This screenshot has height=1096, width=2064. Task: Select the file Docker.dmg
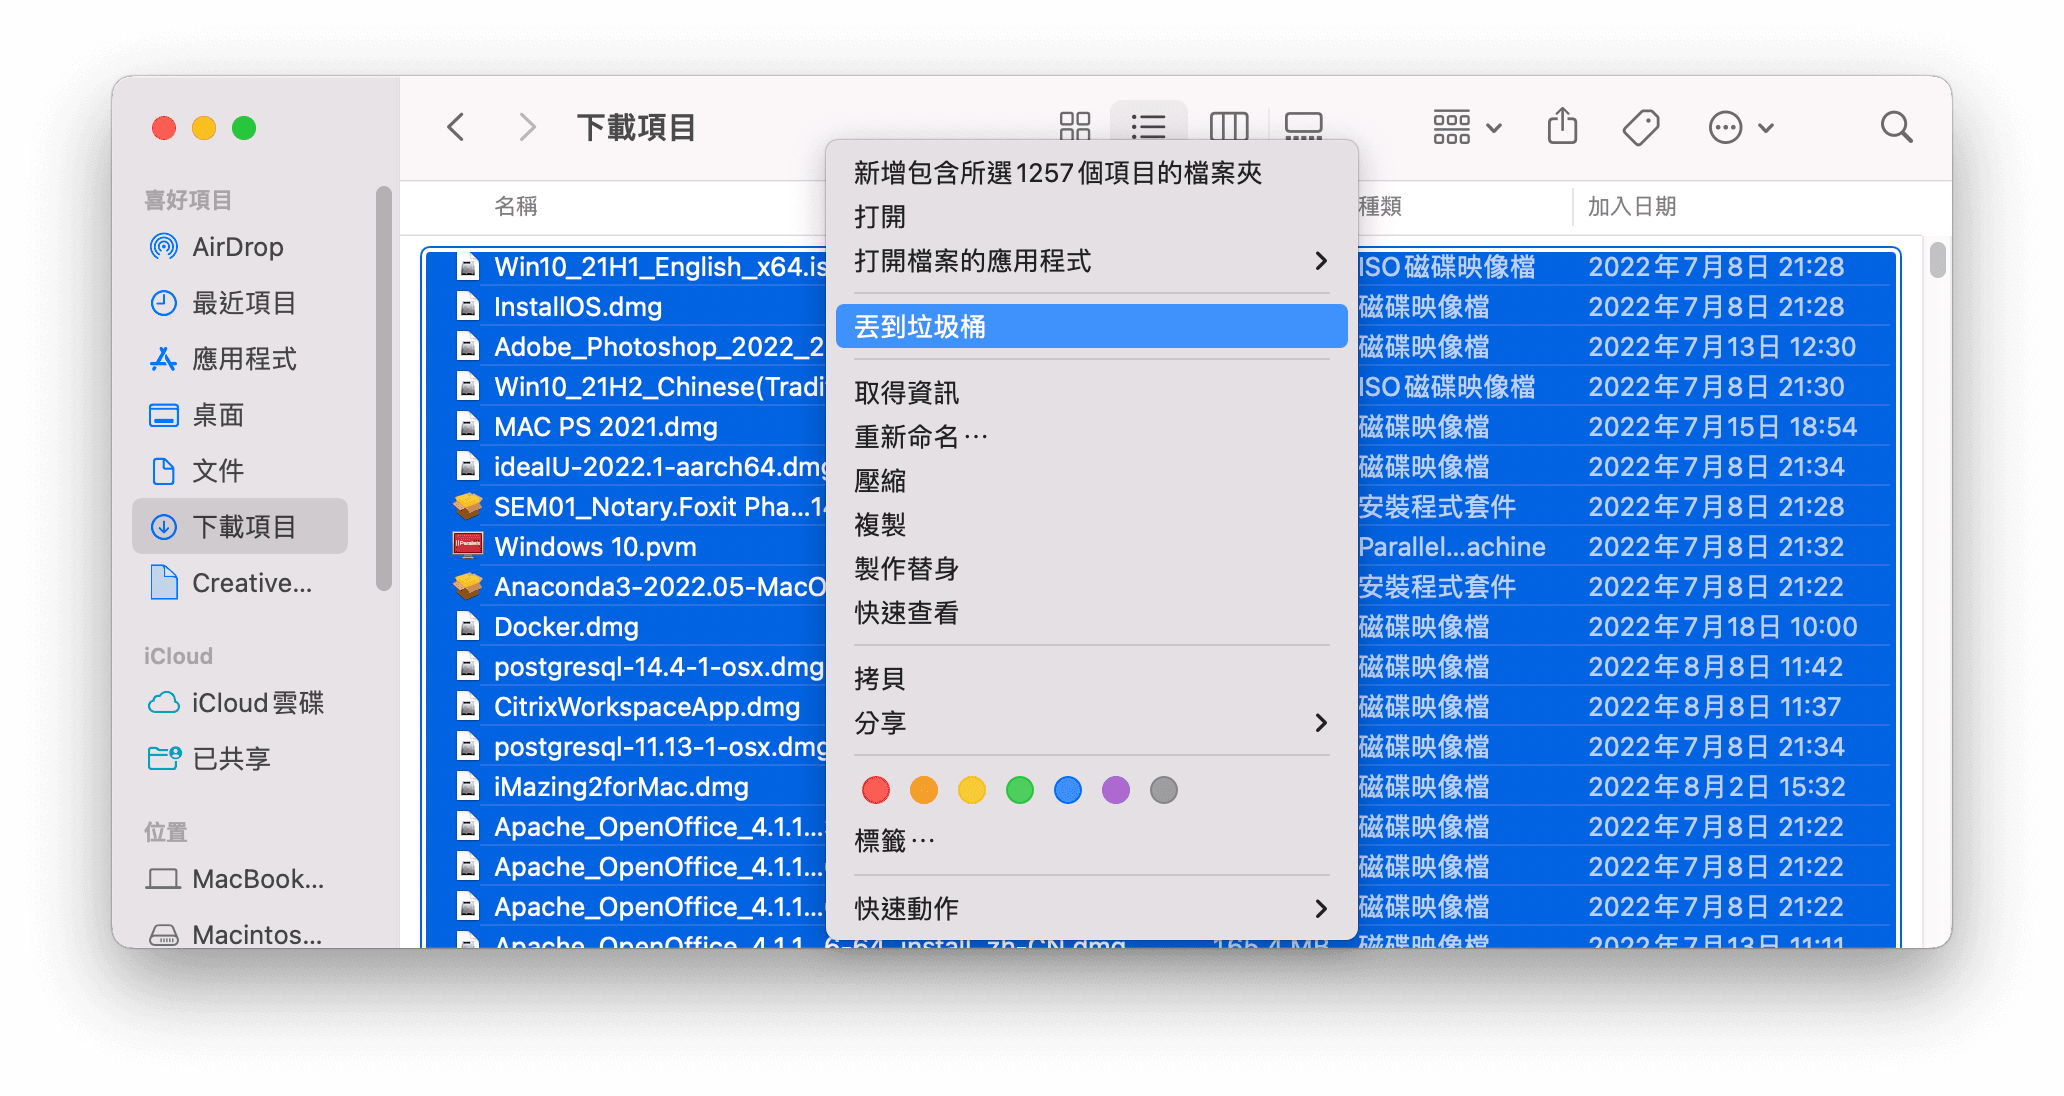[x=566, y=627]
